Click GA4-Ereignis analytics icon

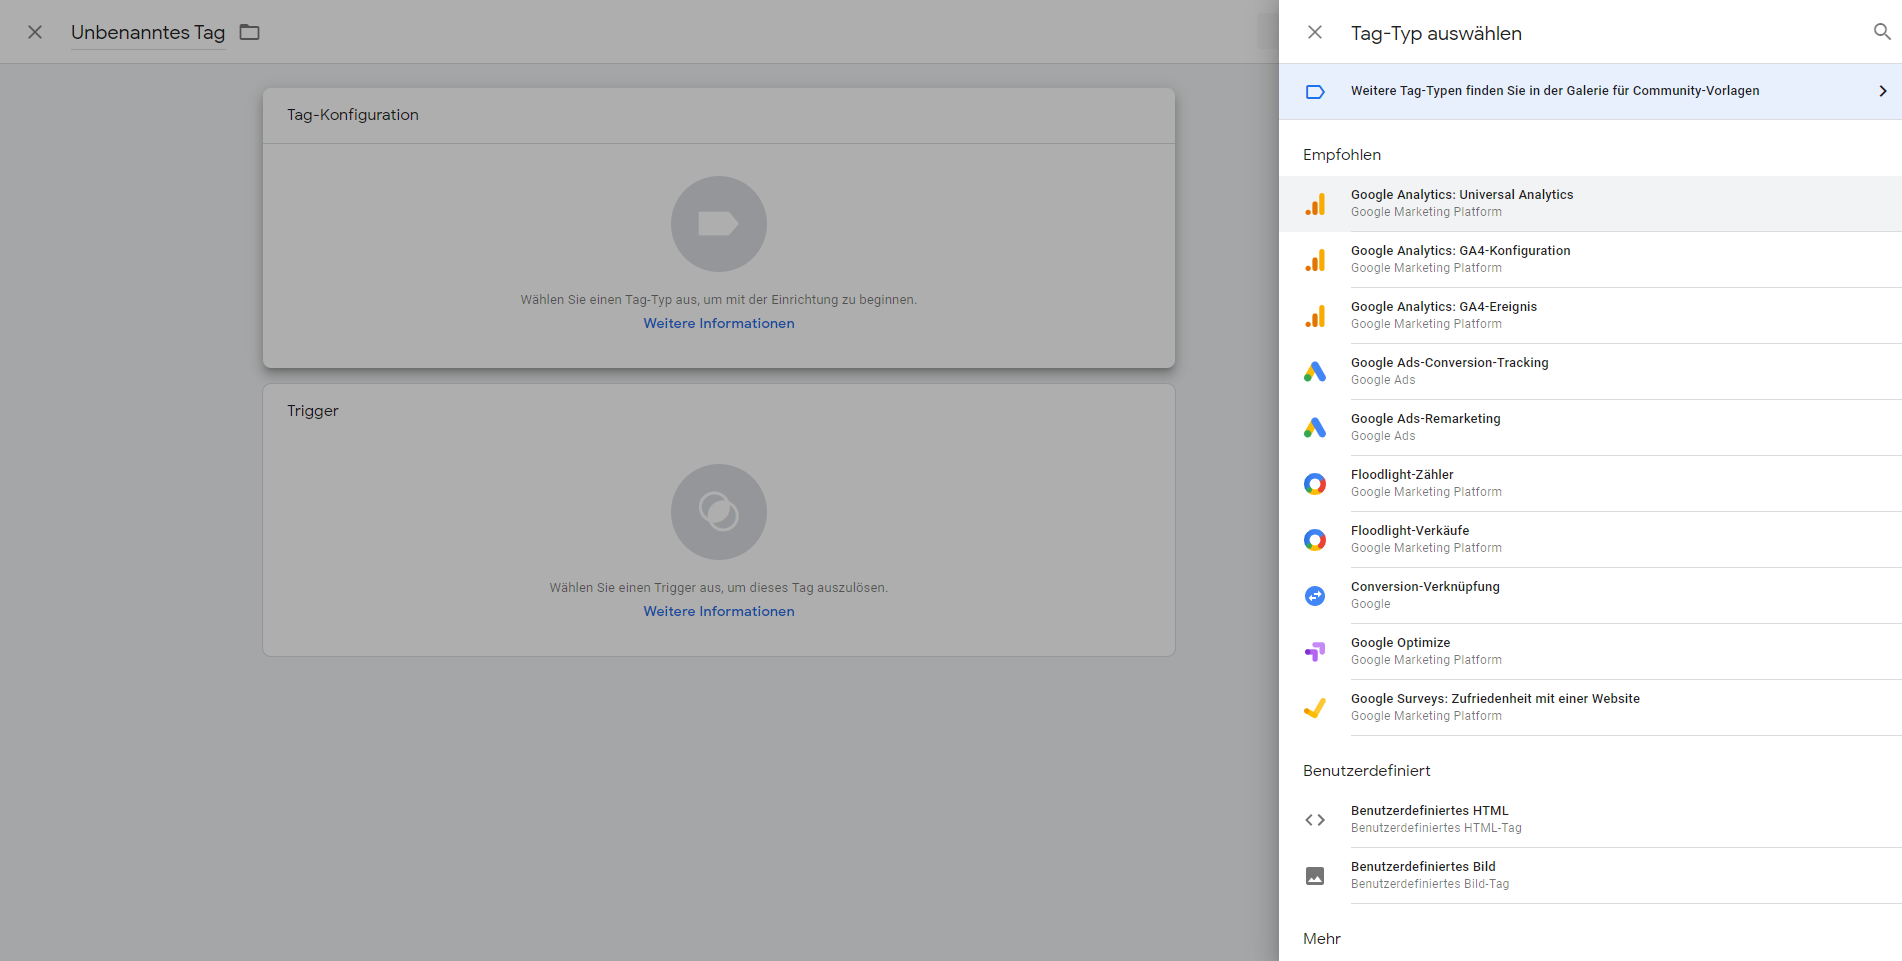tap(1315, 316)
